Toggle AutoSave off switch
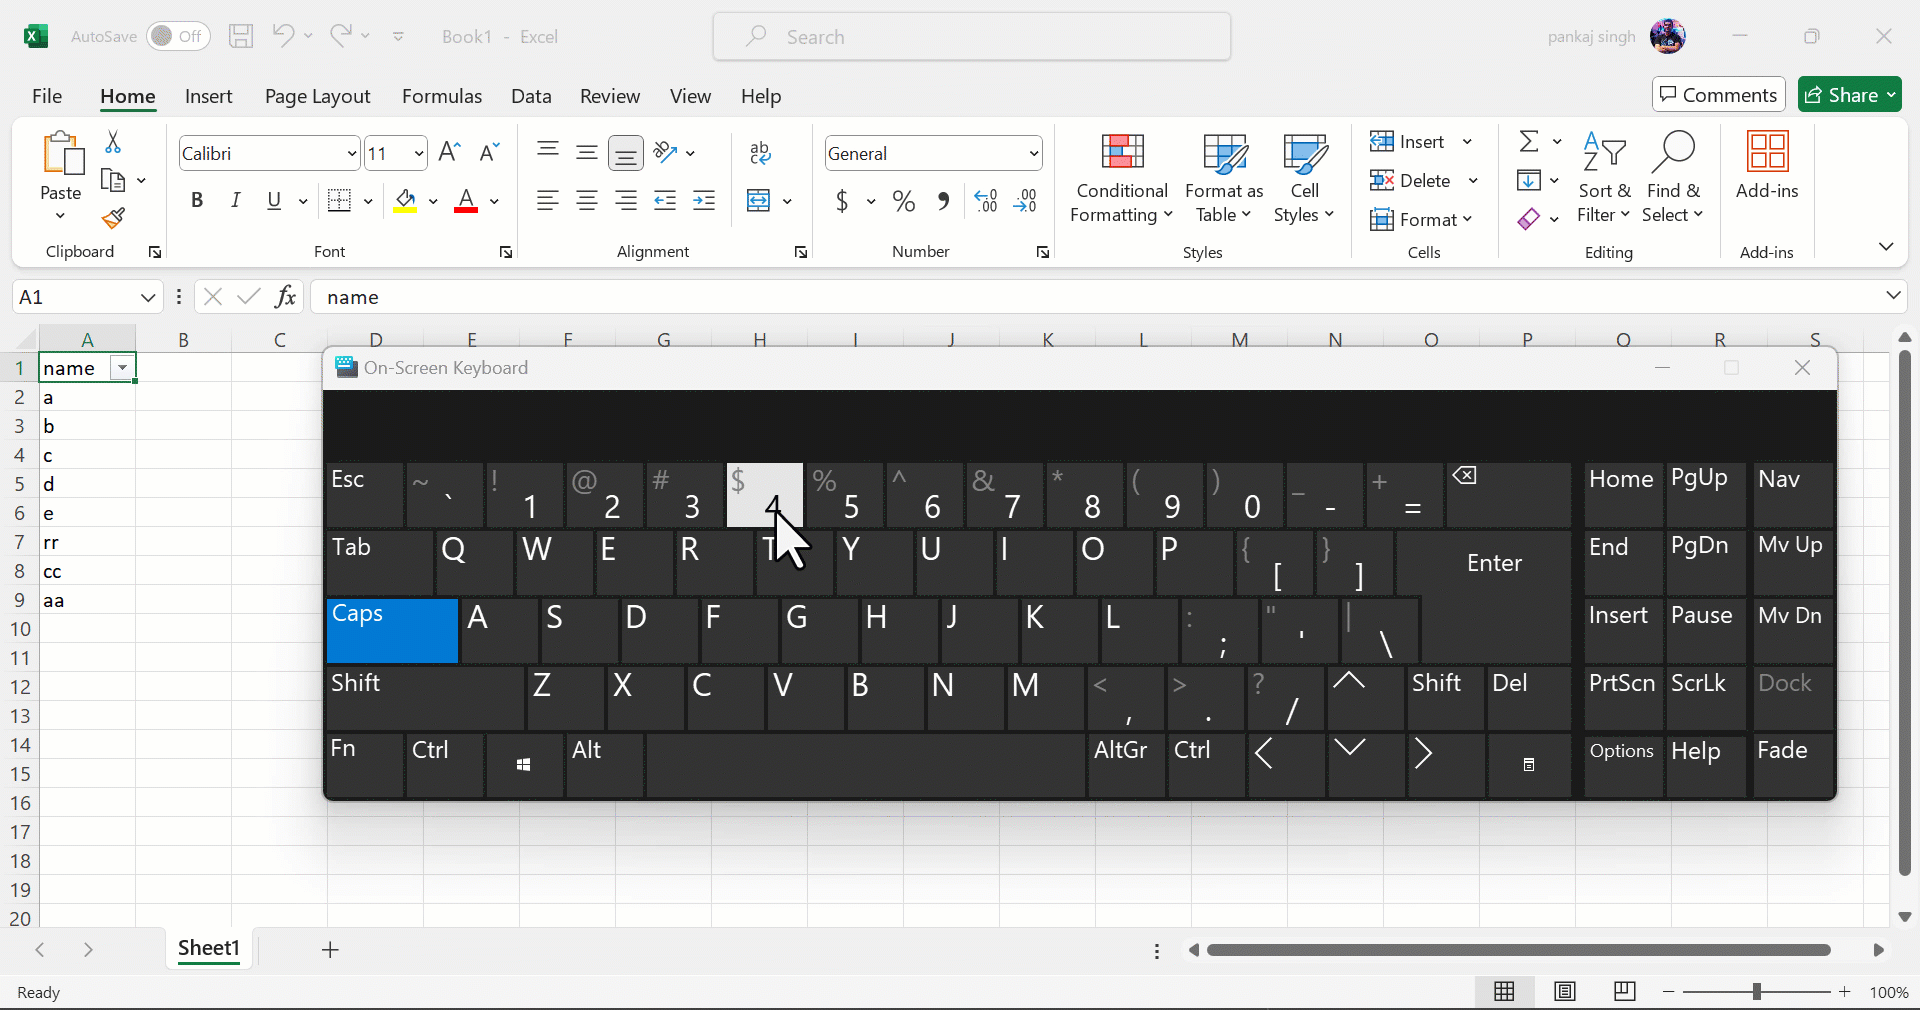Viewport: 1920px width, 1010px height. coord(177,36)
